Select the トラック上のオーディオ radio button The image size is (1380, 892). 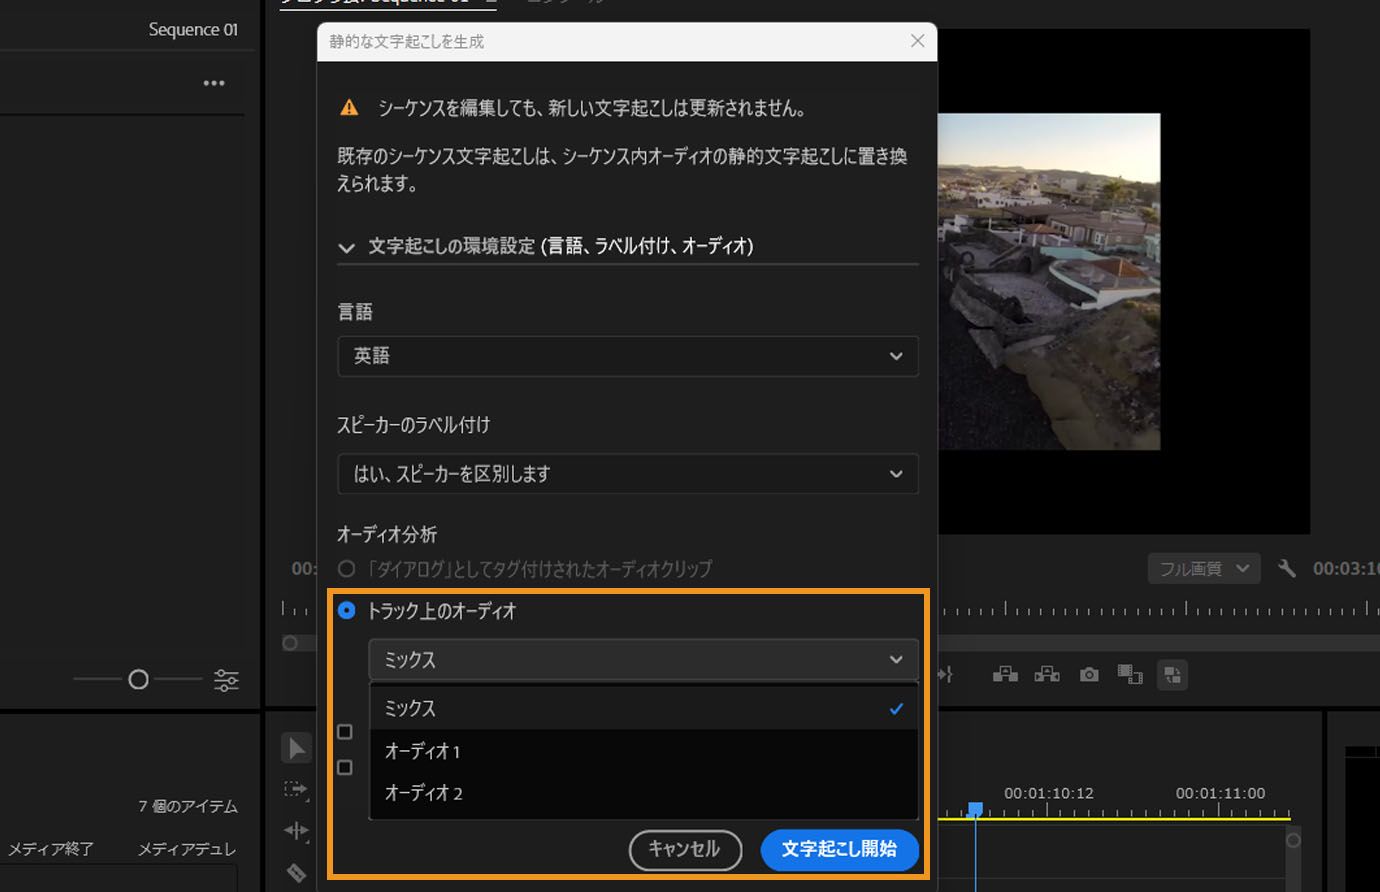[x=346, y=610]
